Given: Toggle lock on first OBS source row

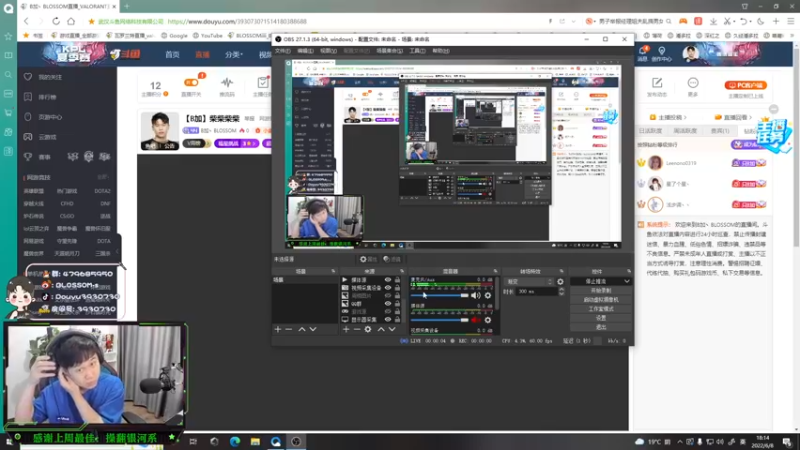Looking at the screenshot, I should 397,280.
